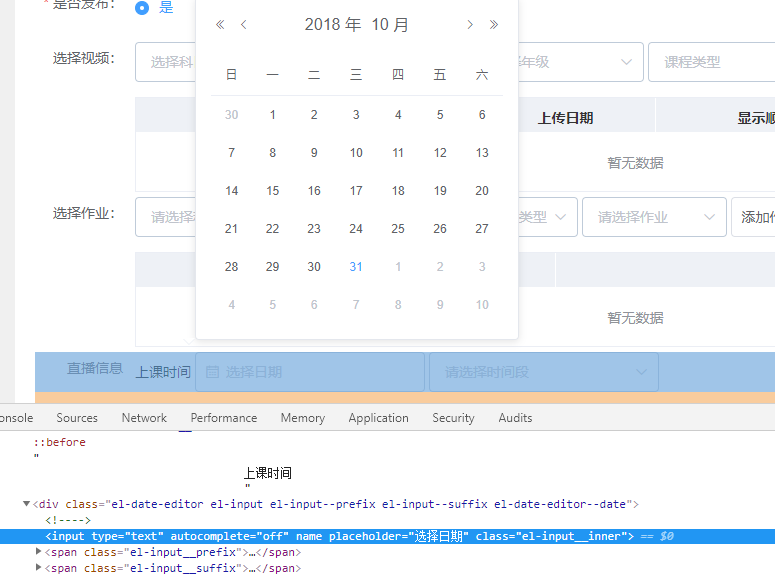Go to previous year in calendar
This screenshot has height=575, width=775.
(x=220, y=24)
